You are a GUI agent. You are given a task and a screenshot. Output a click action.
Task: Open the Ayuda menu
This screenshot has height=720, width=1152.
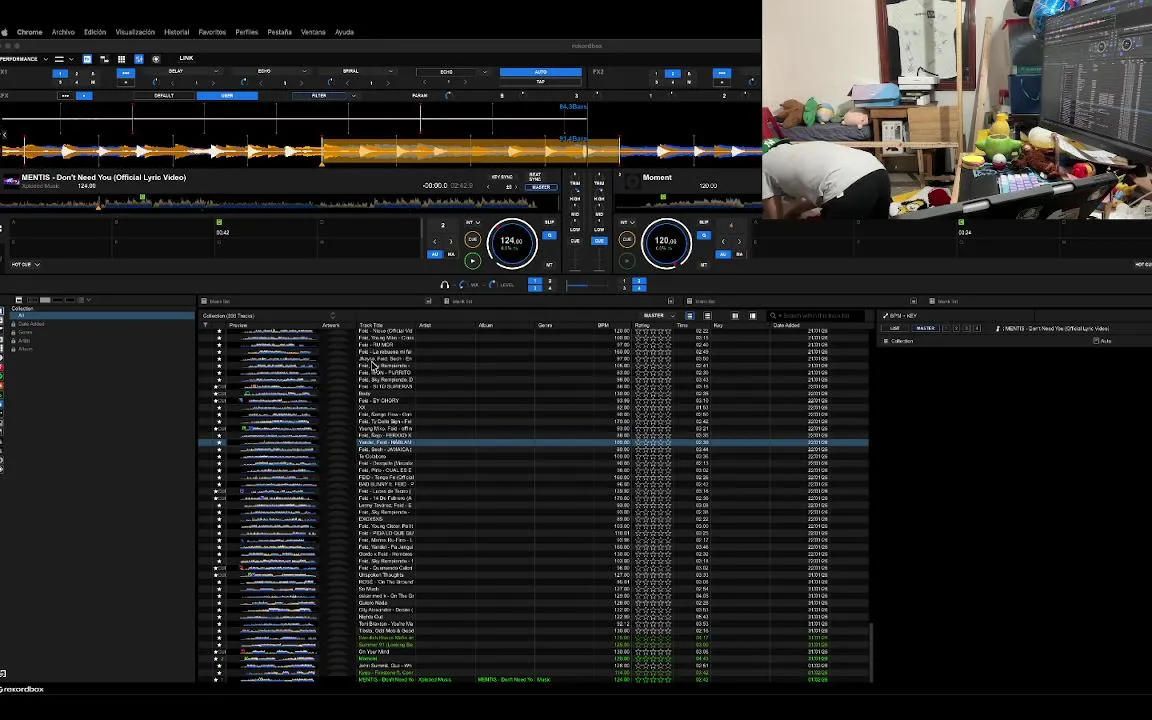coord(344,32)
